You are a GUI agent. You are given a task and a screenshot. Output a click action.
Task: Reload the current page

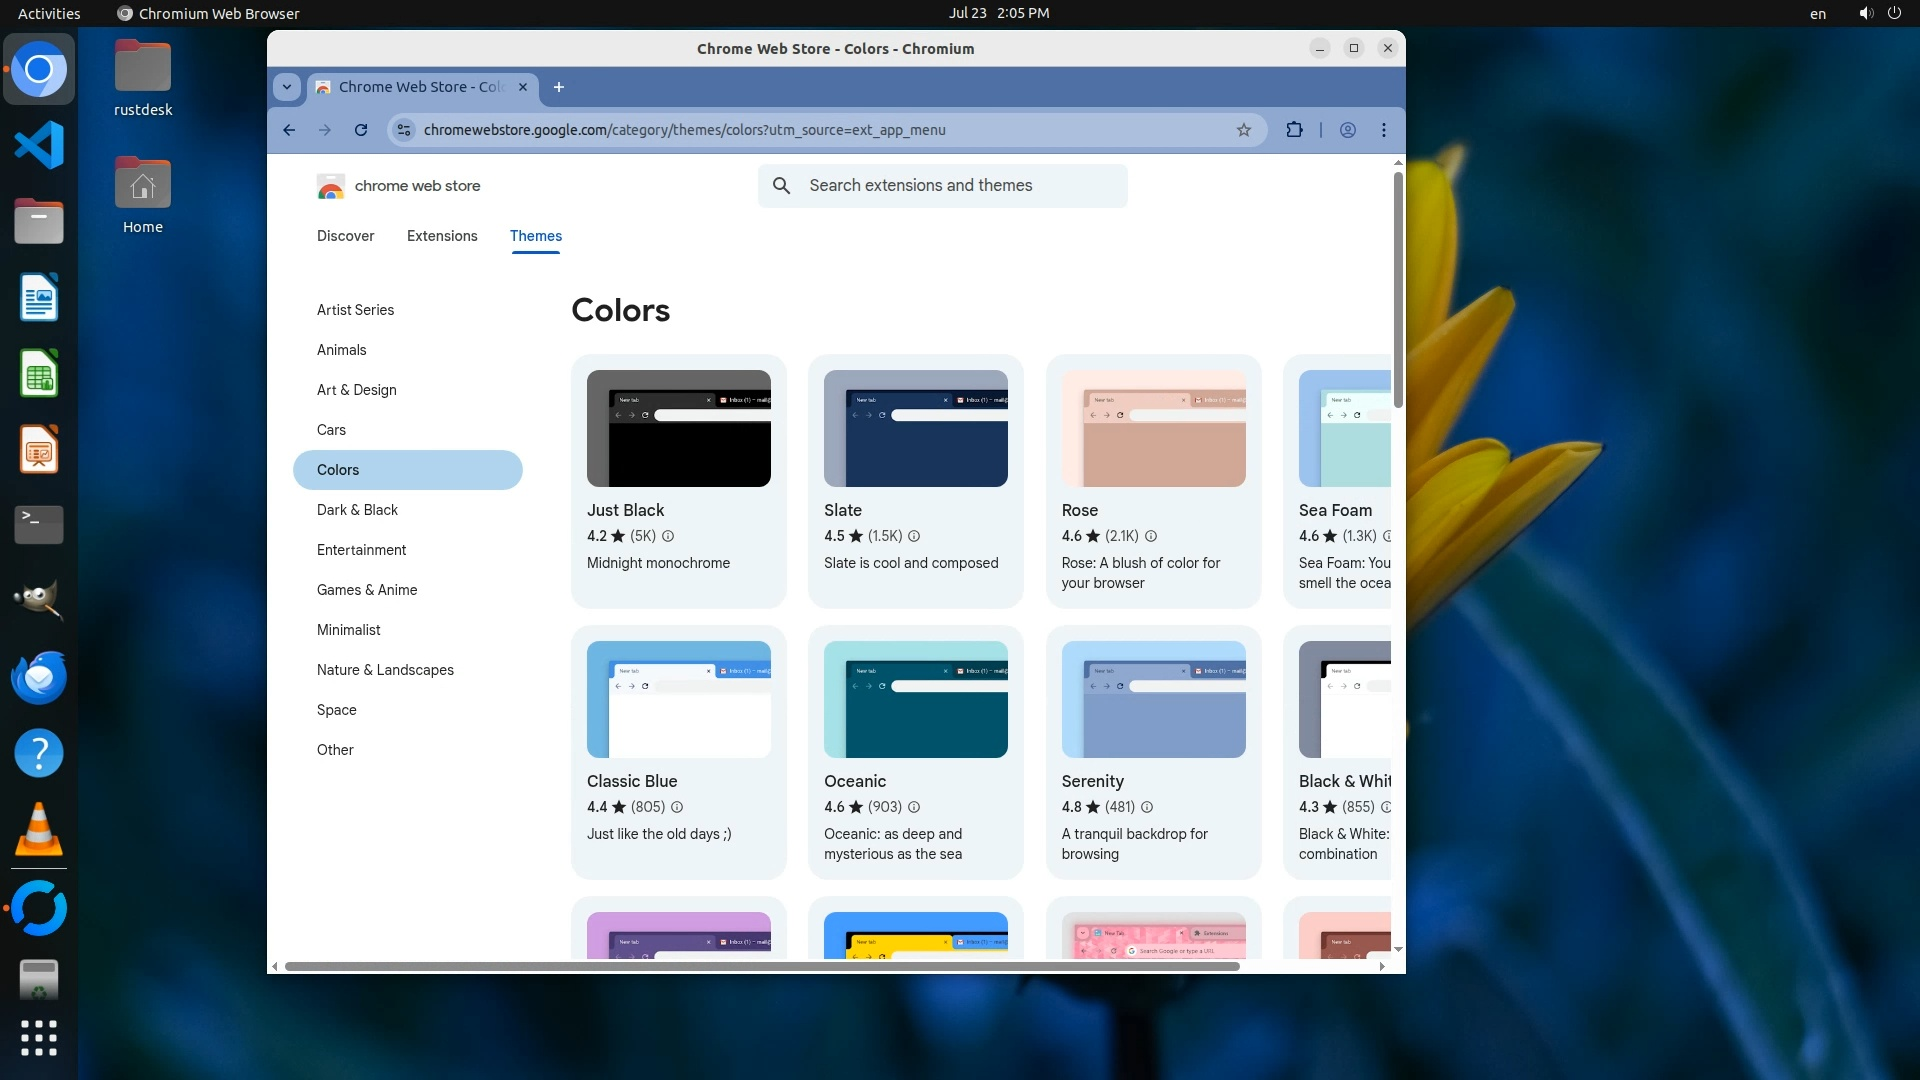[361, 130]
